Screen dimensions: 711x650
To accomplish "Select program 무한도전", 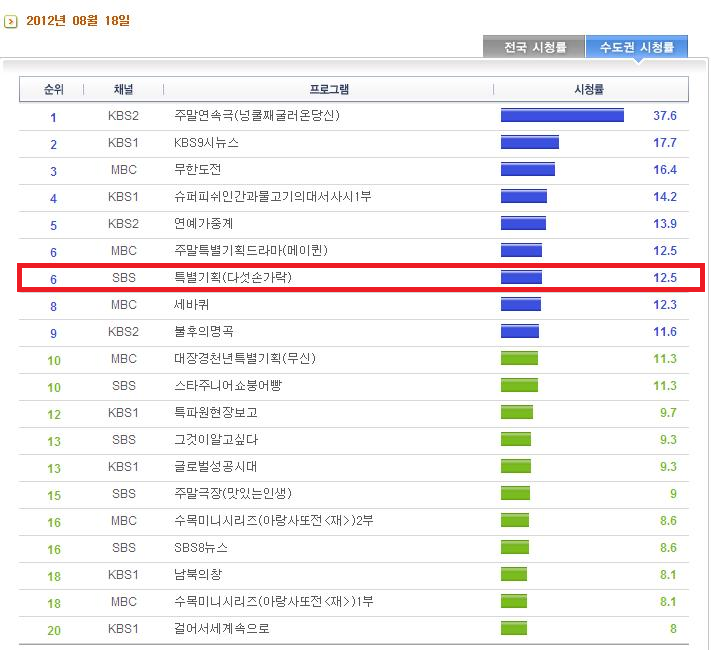I will (x=198, y=170).
